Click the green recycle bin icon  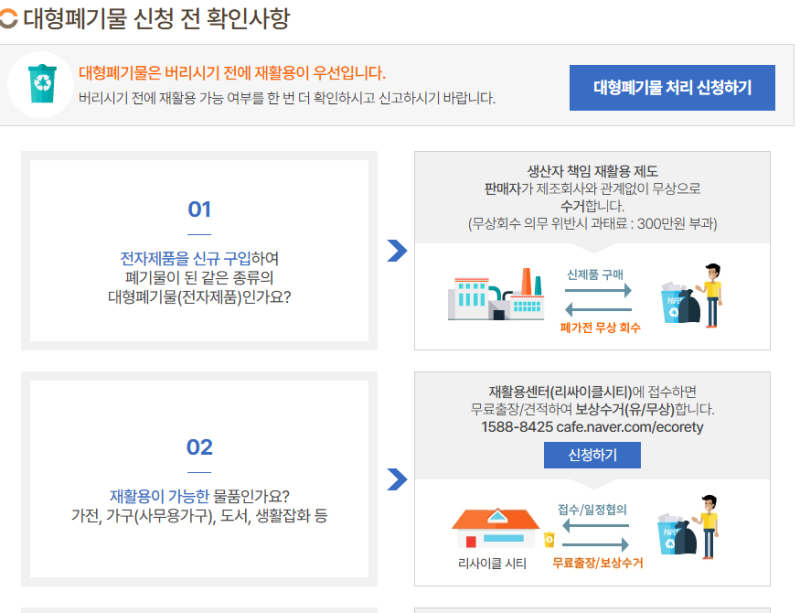point(42,84)
